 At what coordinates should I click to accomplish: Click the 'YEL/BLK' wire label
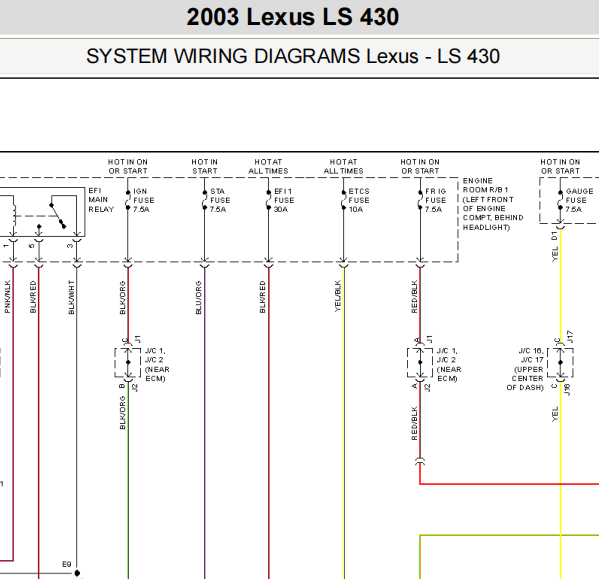click(338, 296)
